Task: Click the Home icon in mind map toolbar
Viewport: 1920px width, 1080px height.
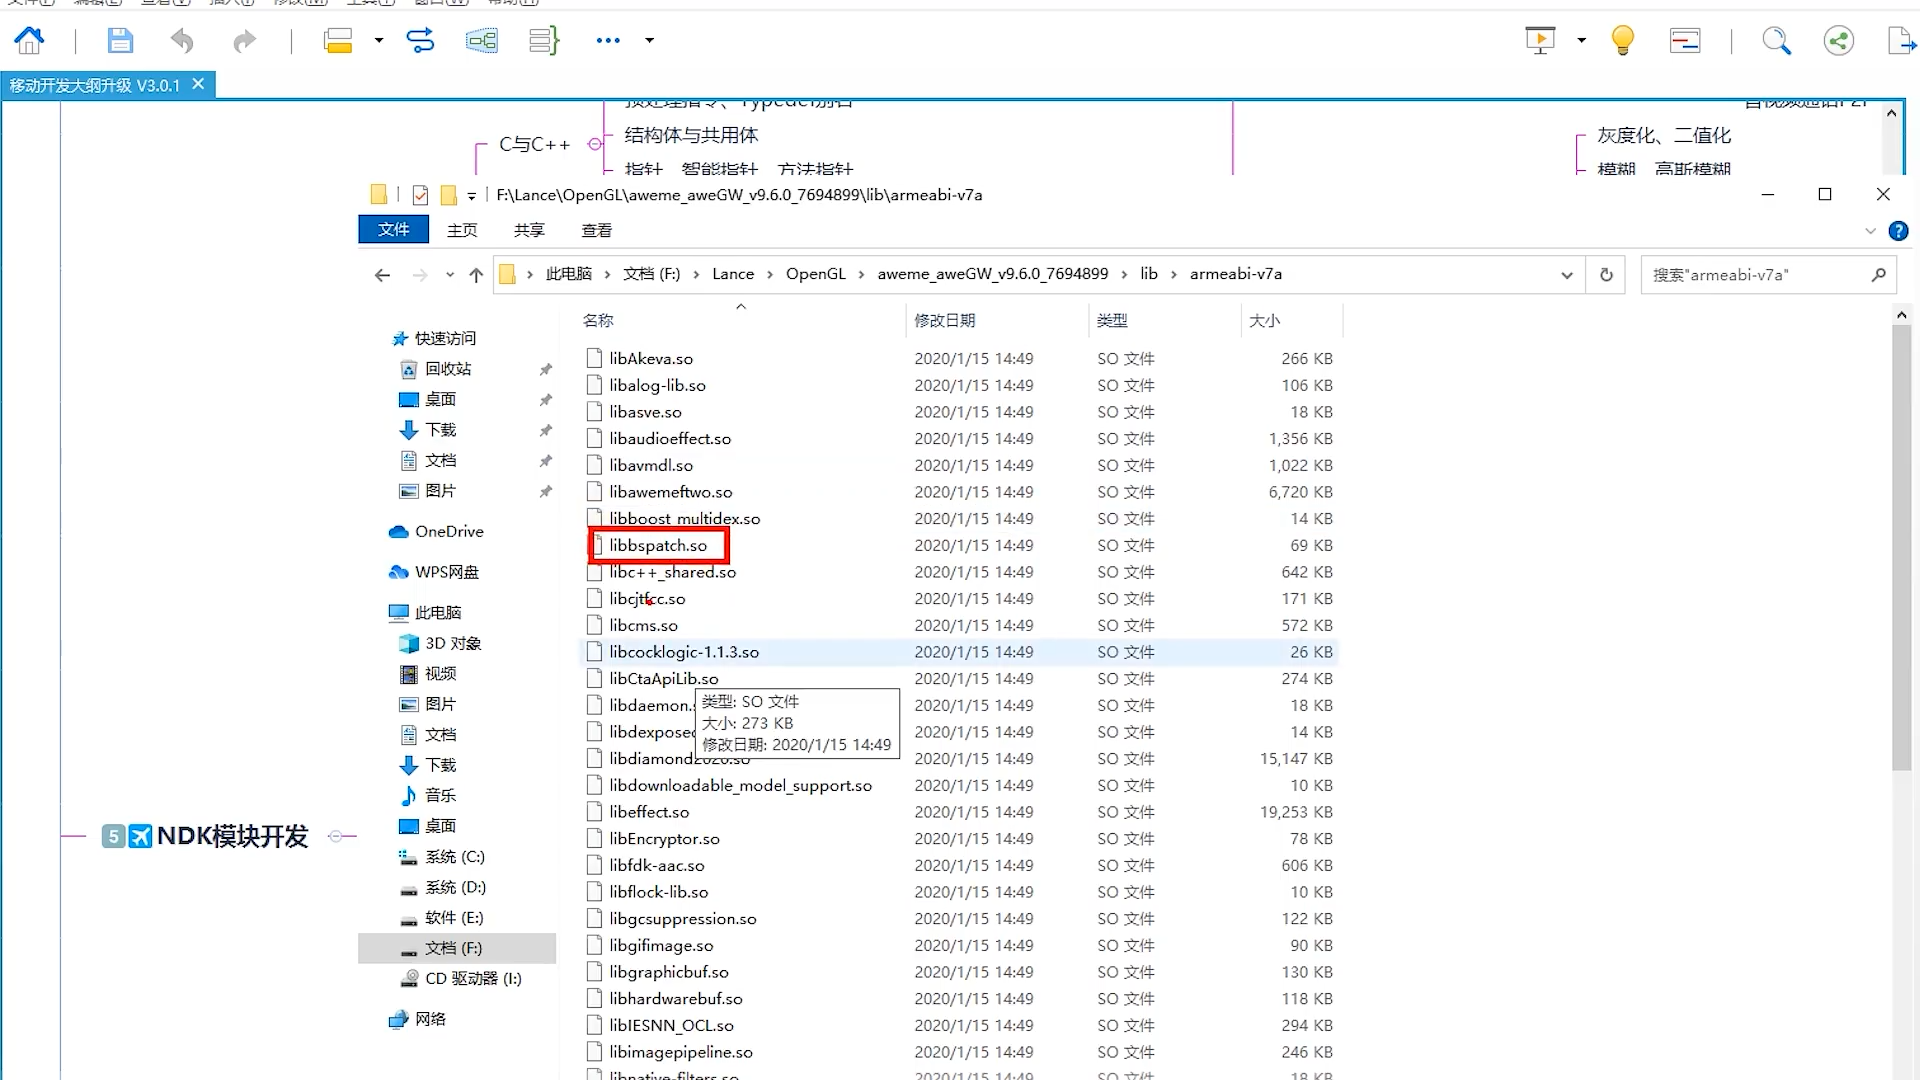Action: 29,40
